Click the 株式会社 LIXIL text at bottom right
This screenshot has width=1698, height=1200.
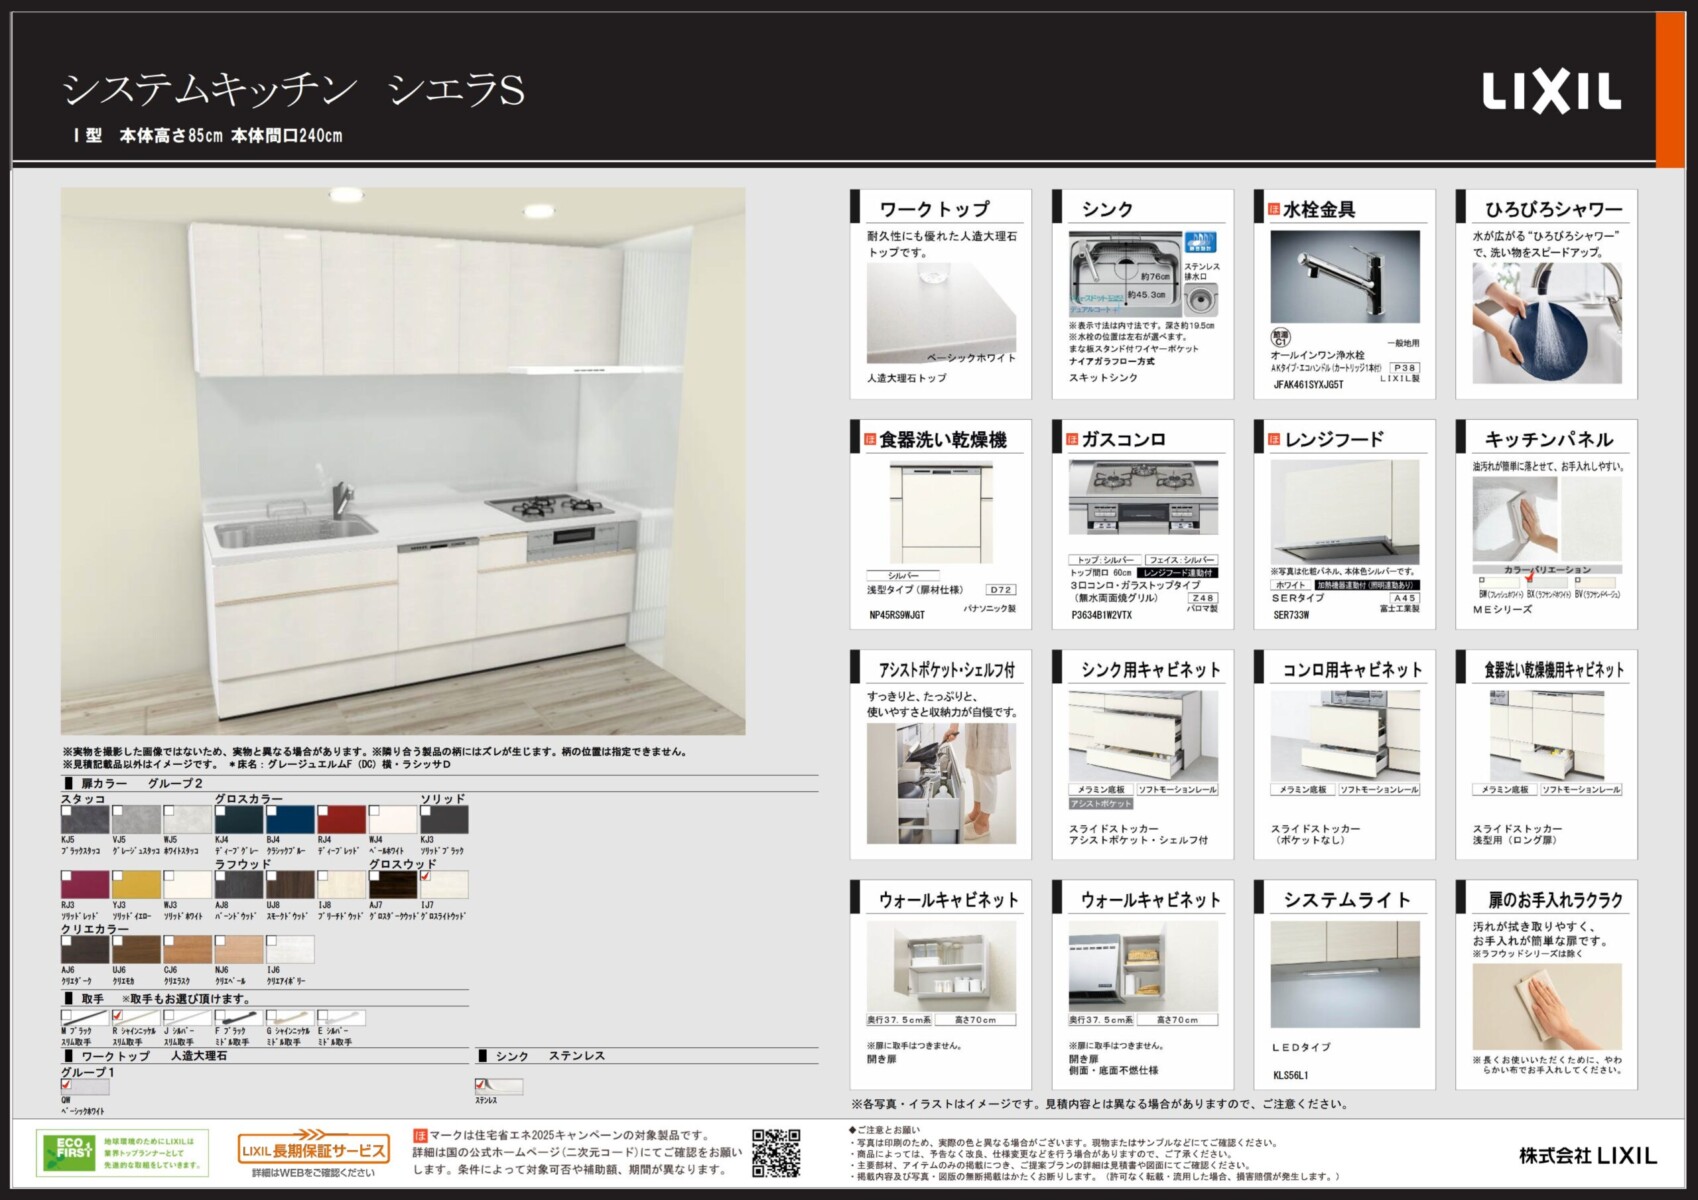point(1587,1155)
